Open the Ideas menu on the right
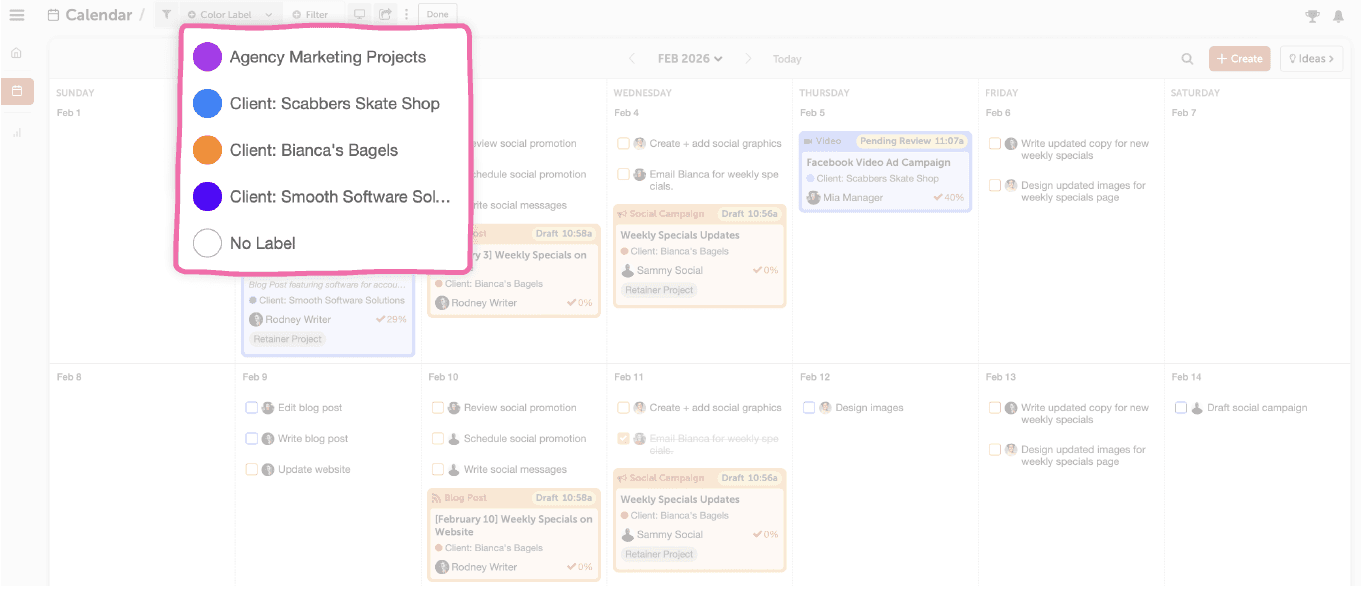 pos(1311,58)
